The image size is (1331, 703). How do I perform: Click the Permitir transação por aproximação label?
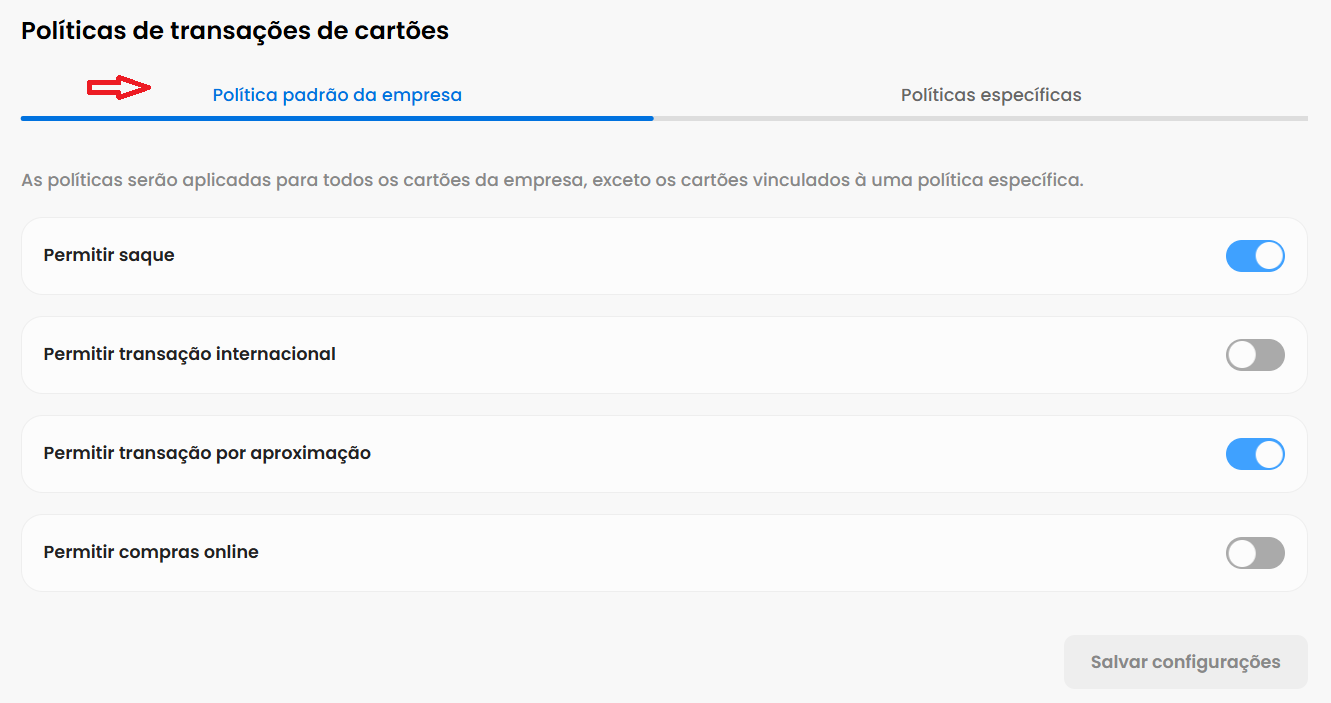point(207,453)
